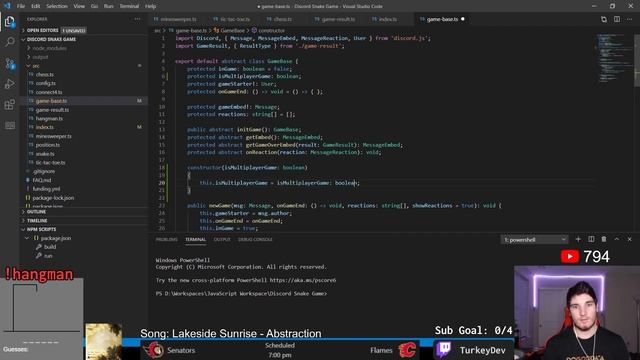The height and width of the screenshot is (360, 640).
Task: Click the VS Code logo icon
Action: pos(7,6)
